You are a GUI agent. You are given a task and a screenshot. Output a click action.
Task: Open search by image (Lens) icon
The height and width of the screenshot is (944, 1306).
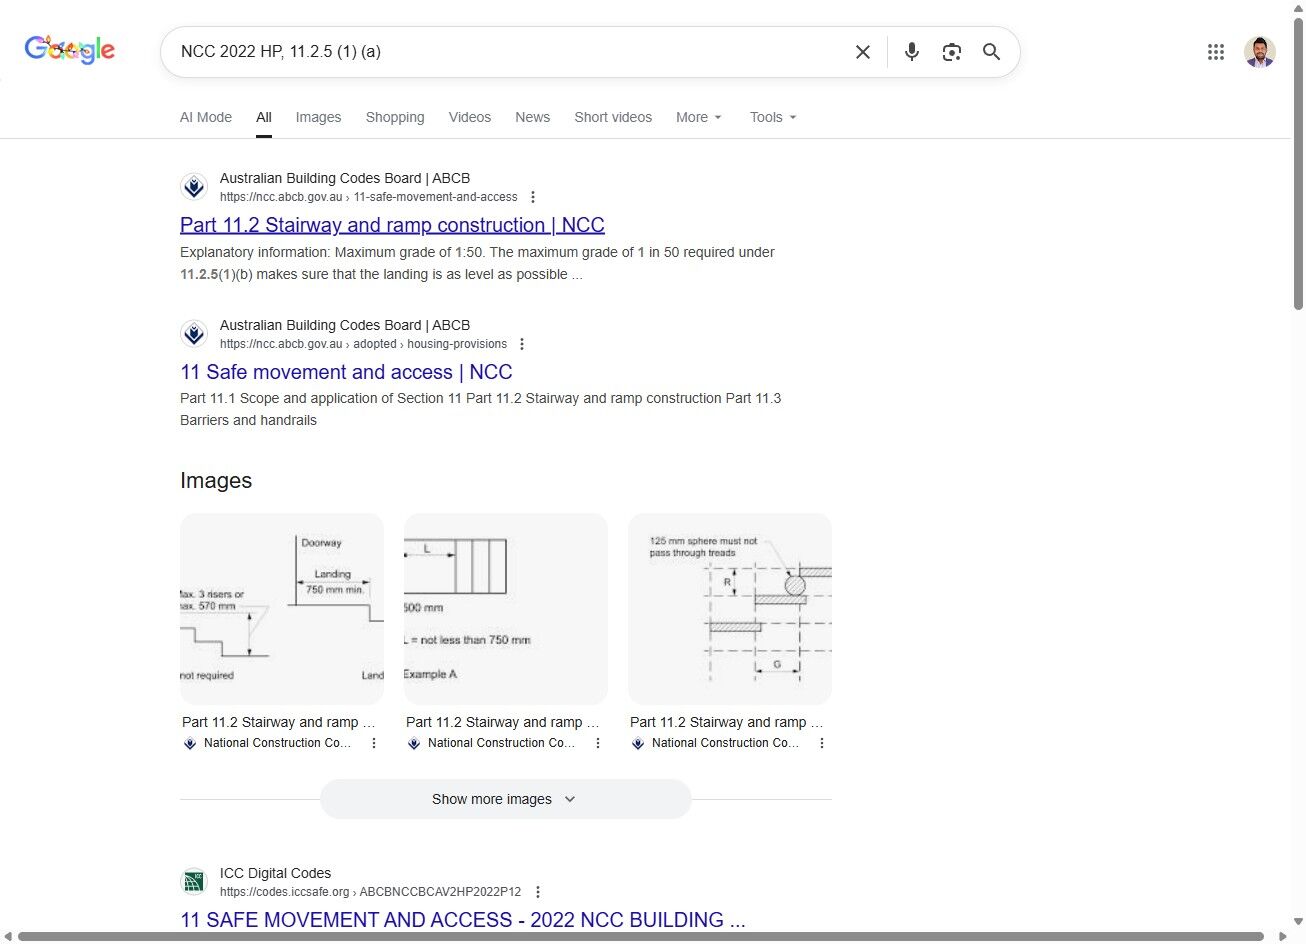tap(951, 52)
